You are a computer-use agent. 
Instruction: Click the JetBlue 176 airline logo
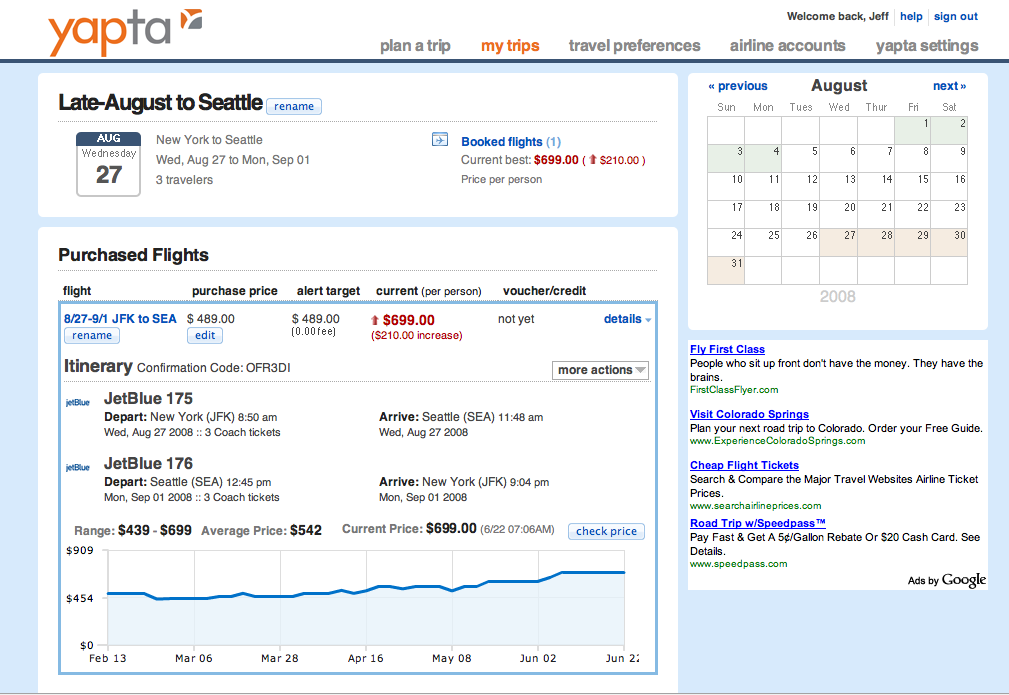[x=77, y=467]
